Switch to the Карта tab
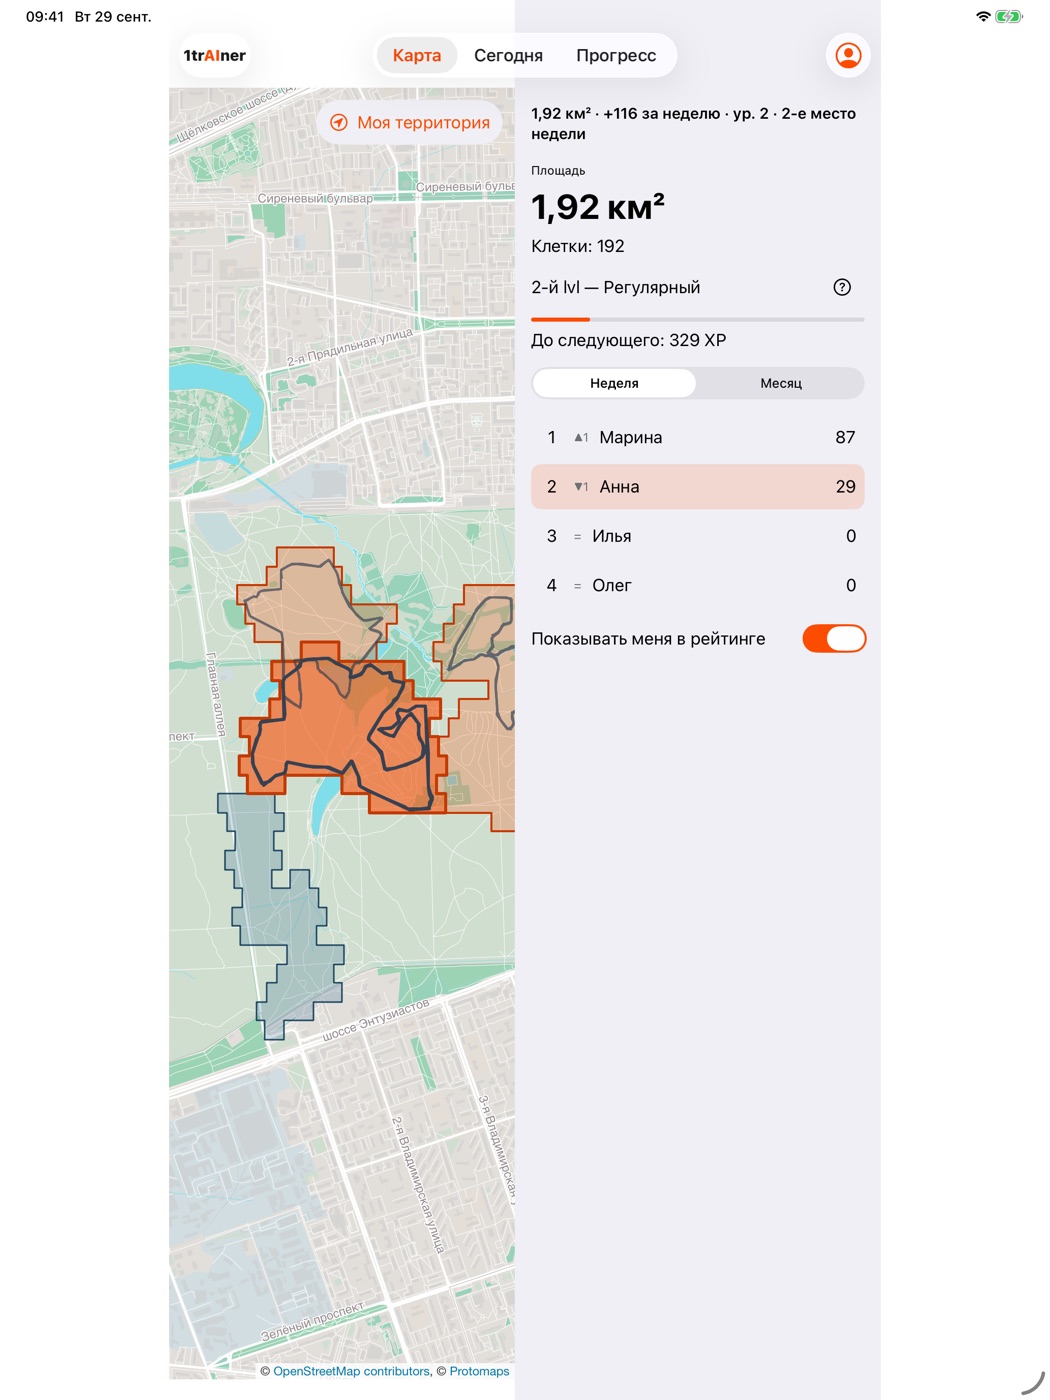This screenshot has height=1400, width=1050. [417, 55]
